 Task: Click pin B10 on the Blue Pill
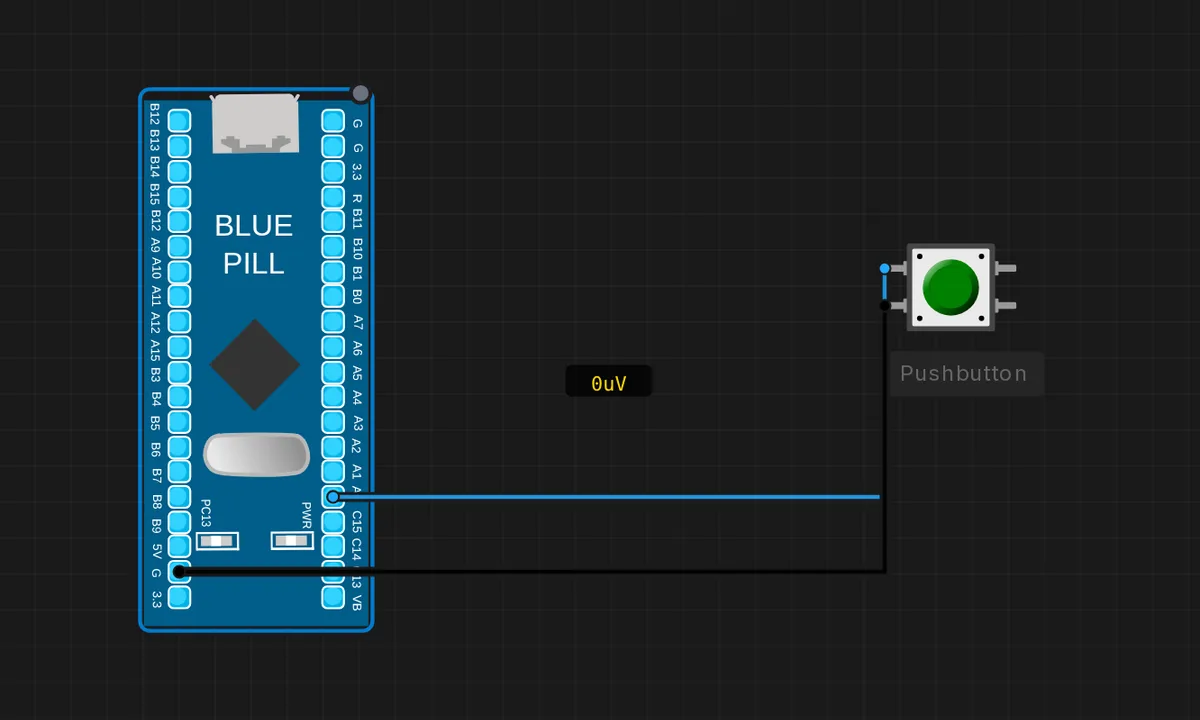point(333,247)
